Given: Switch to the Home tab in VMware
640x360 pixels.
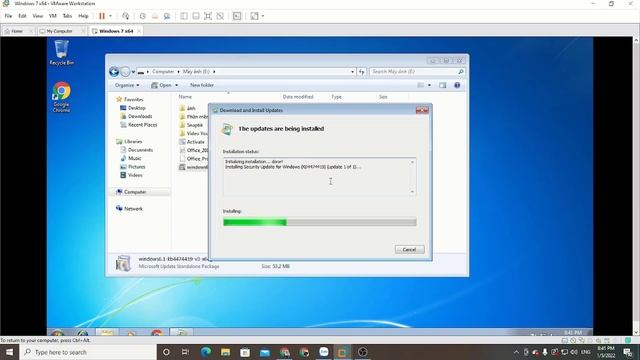Looking at the screenshot, I should [x=17, y=31].
